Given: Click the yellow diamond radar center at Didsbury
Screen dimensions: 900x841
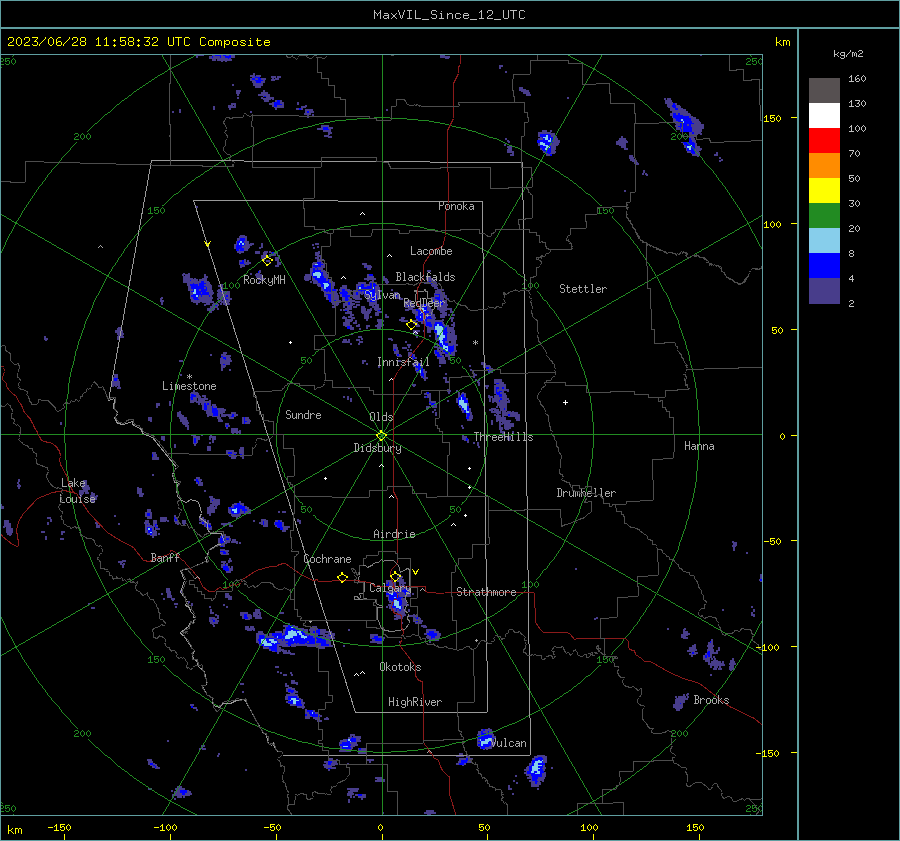Looking at the screenshot, I should 381,436.
